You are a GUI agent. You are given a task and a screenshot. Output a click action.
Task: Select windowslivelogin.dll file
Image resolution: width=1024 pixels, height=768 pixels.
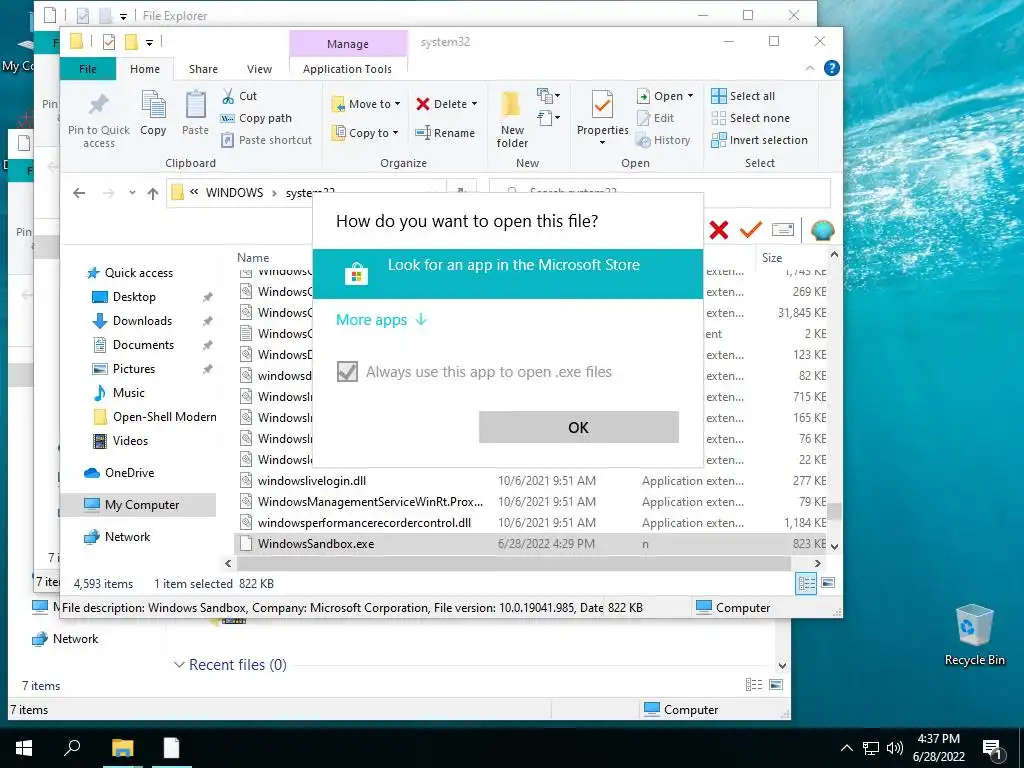(312, 481)
